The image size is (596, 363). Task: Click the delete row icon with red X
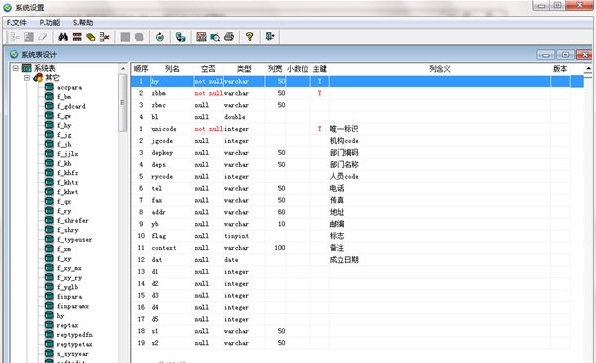click(104, 37)
